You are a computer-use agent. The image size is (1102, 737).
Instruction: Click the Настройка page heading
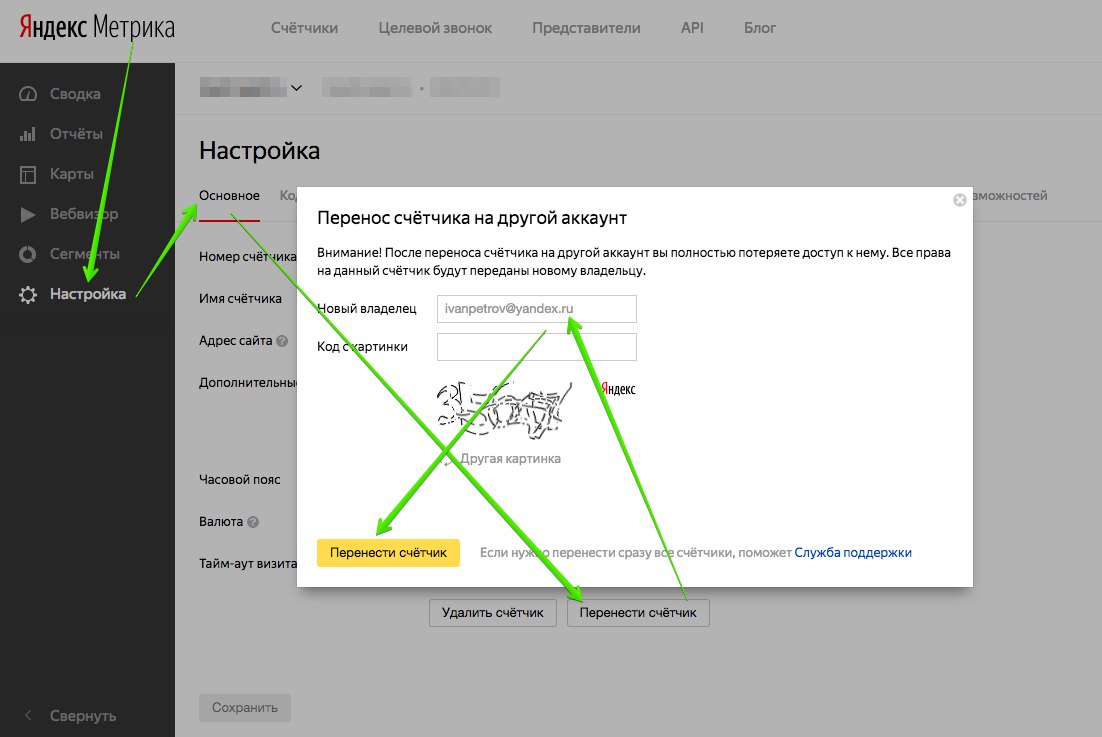click(259, 150)
